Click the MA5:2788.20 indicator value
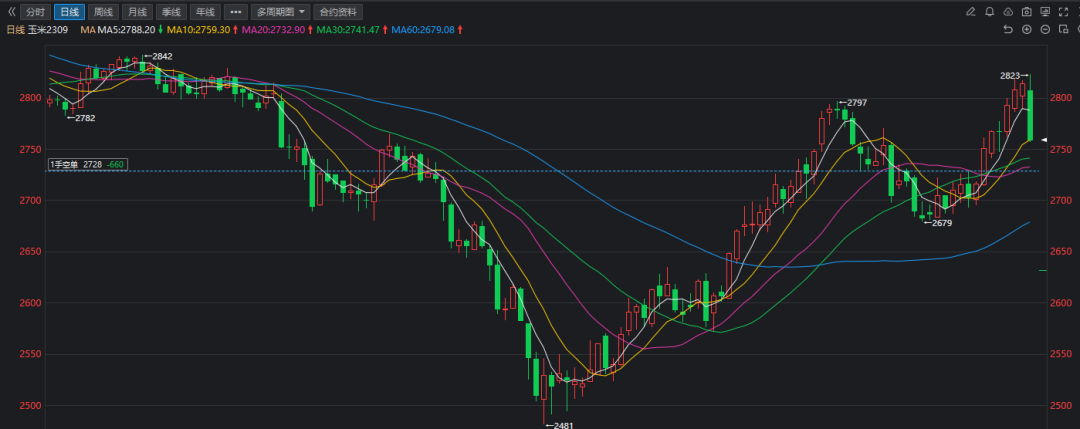This screenshot has width=1080, height=429. coord(126,30)
